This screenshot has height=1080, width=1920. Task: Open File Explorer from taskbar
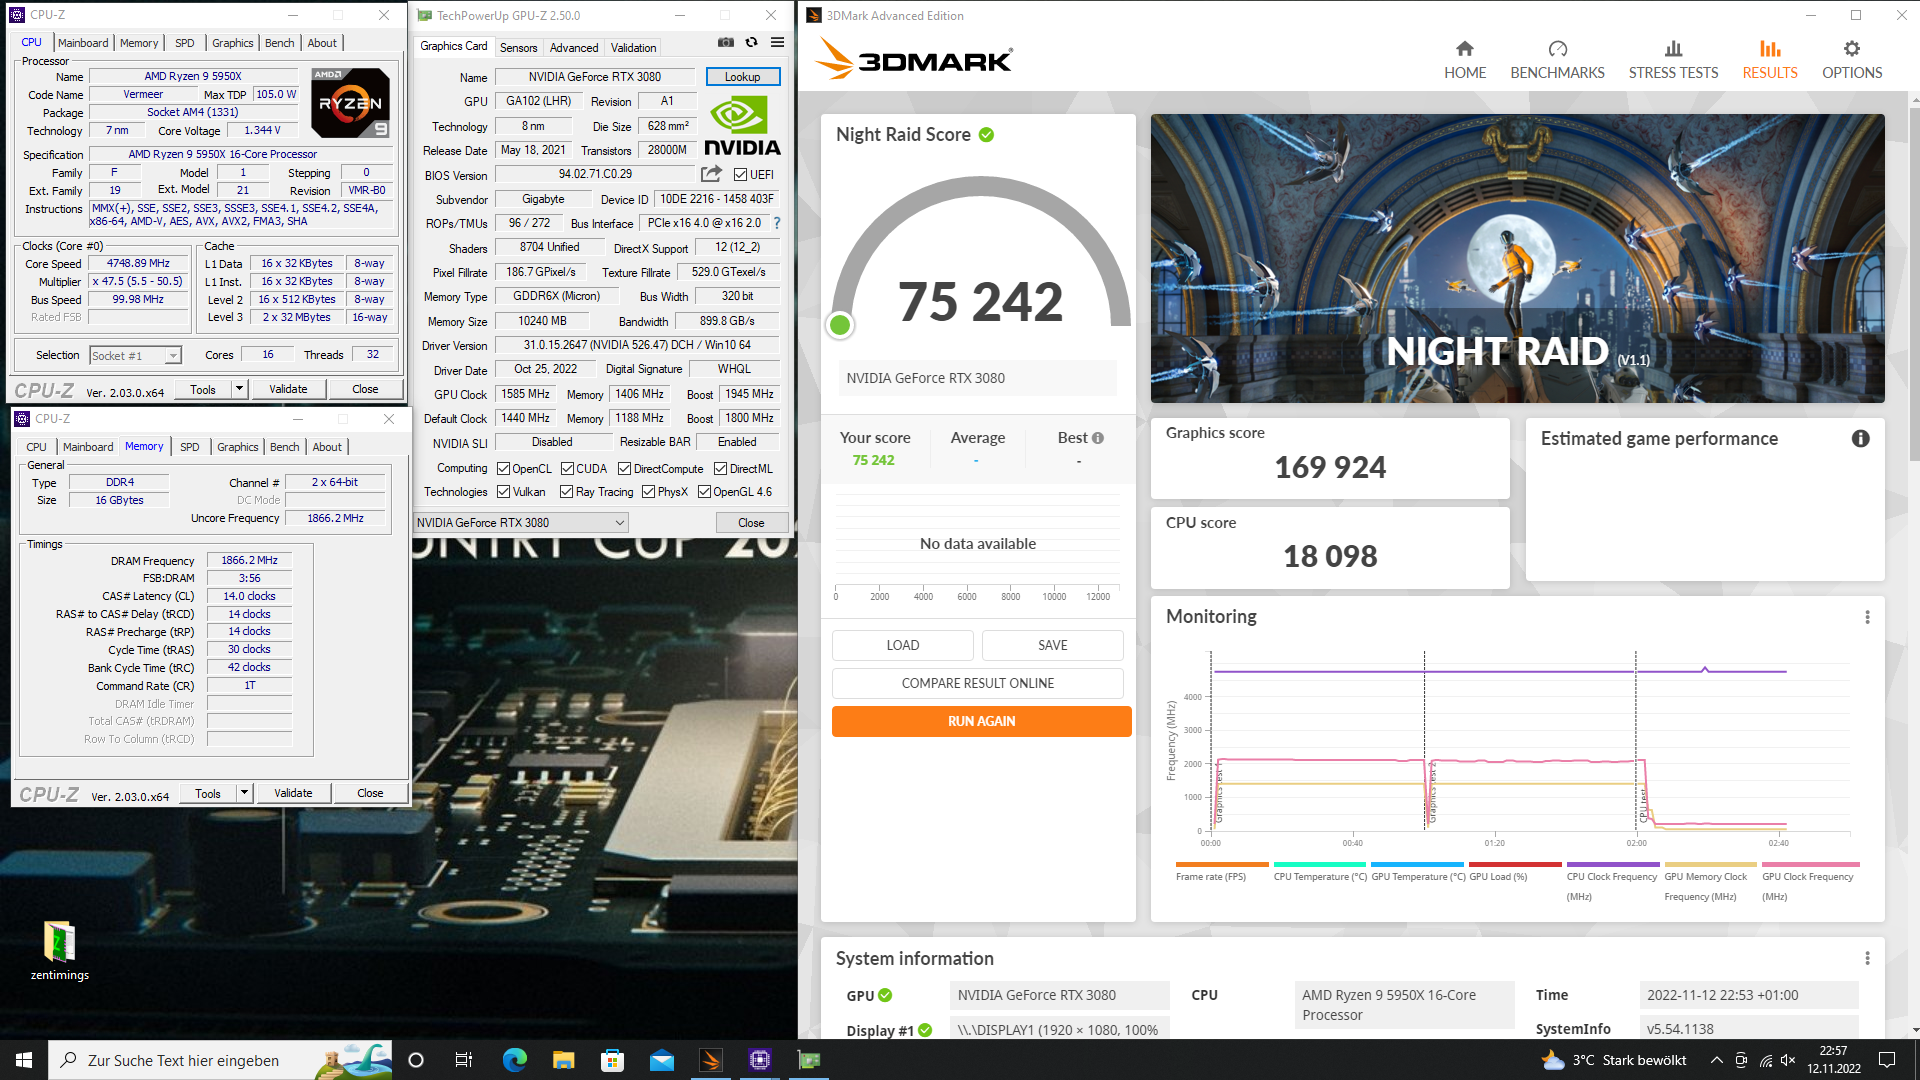tap(563, 1060)
